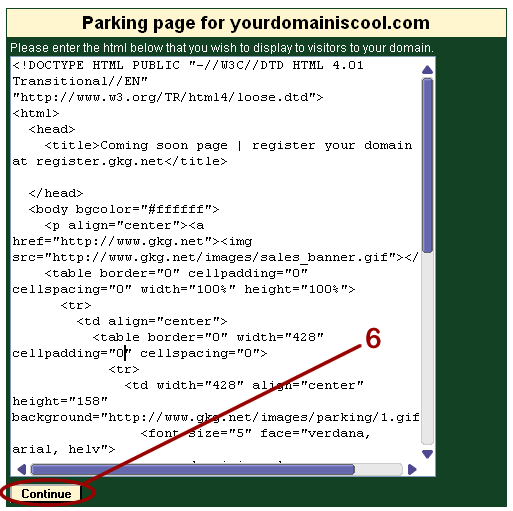Click the vertical scrollbar up arrow

pyautogui.click(x=427, y=70)
